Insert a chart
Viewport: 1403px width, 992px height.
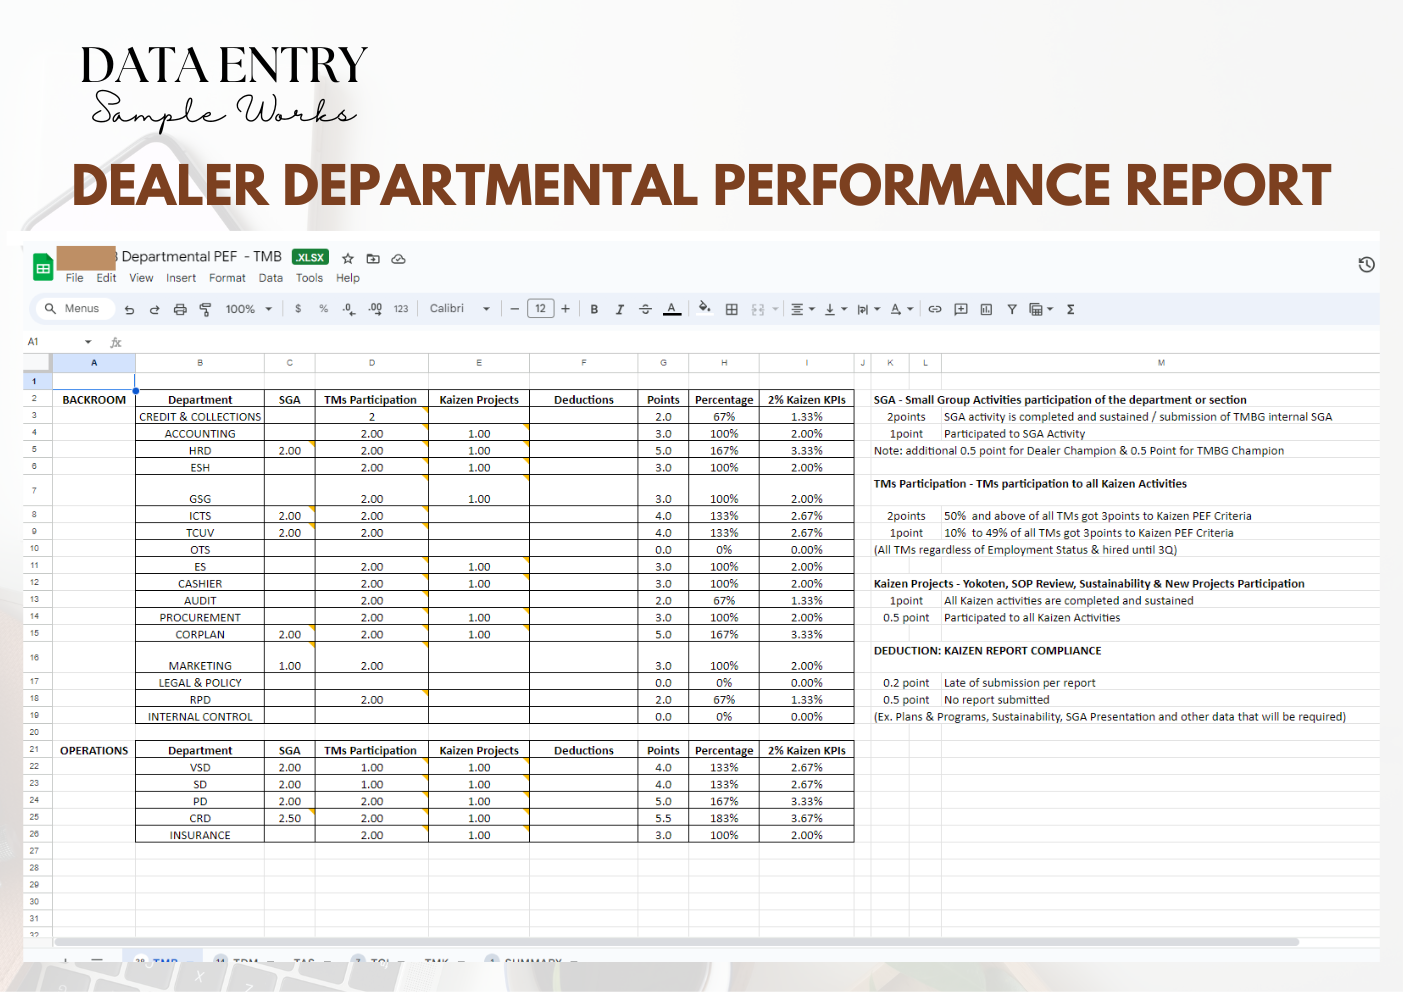[x=986, y=310]
